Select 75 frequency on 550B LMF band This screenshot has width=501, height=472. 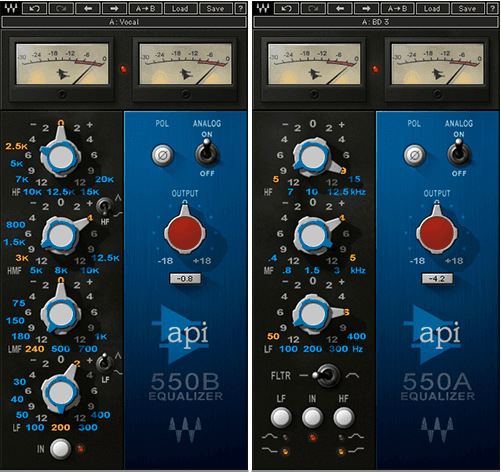19,303
